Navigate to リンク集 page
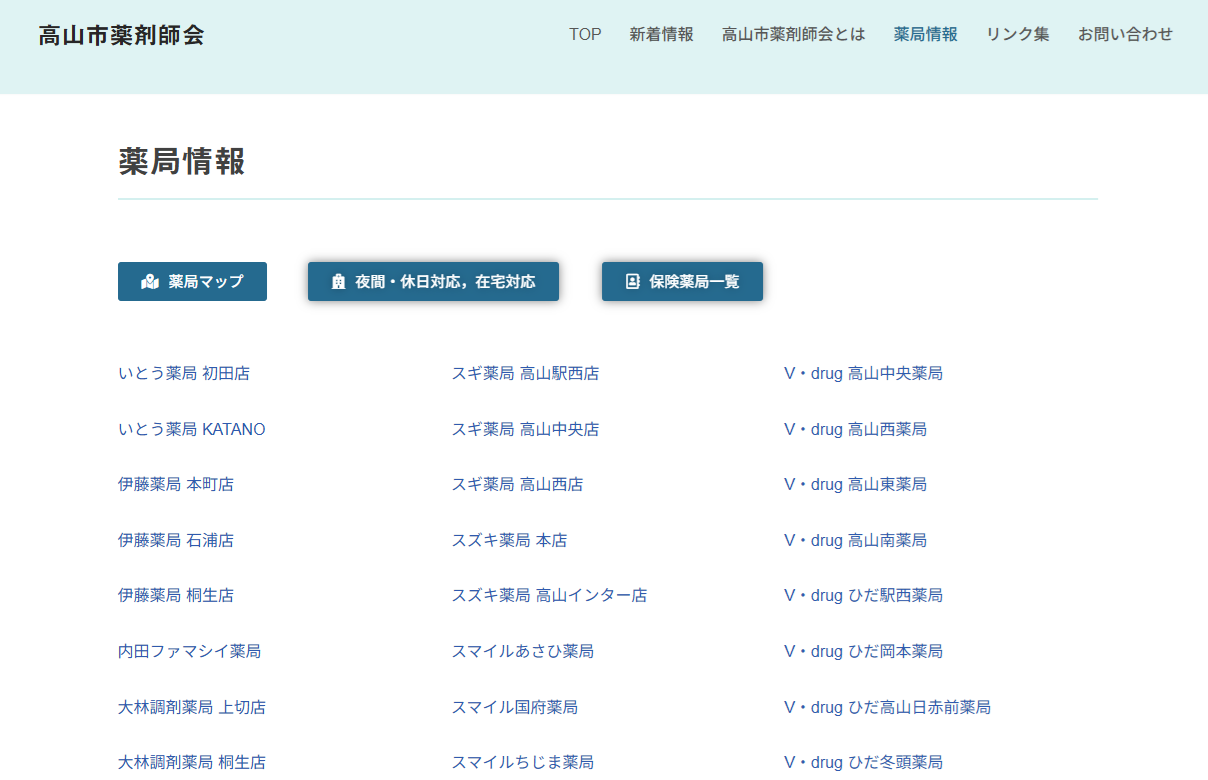The height and width of the screenshot is (780, 1208). point(1017,34)
